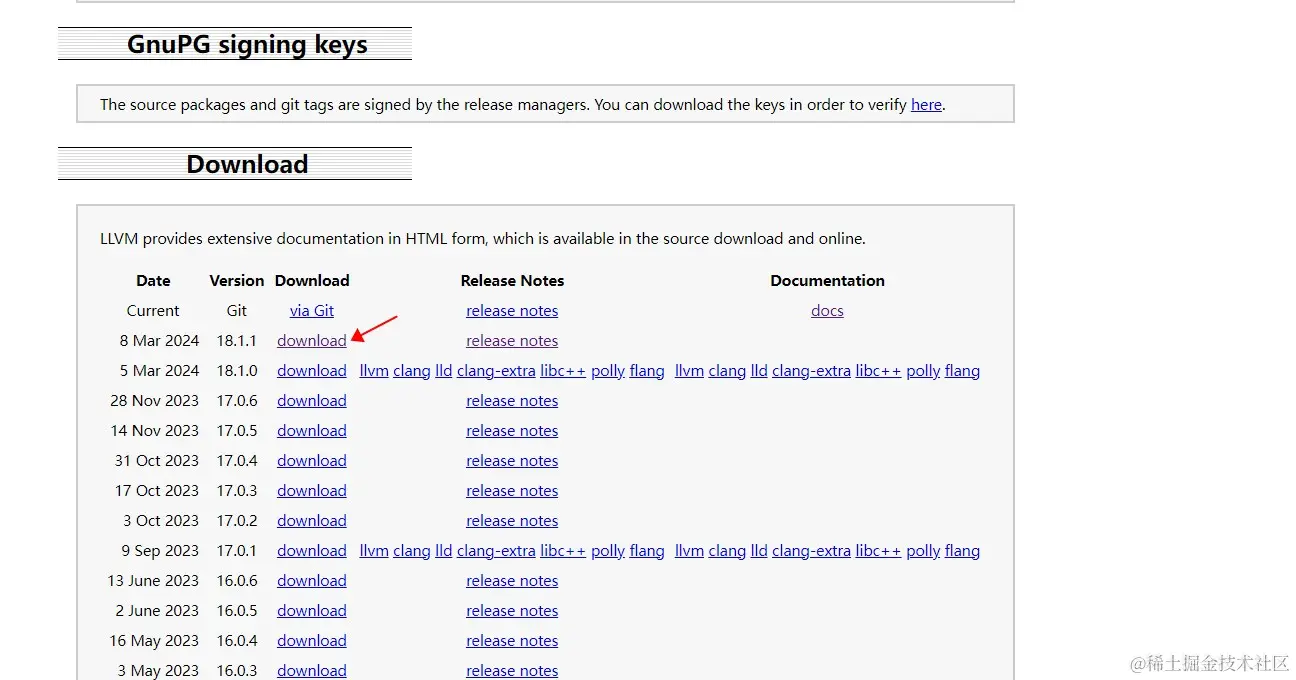Screen dimensions: 1296x680
Task: Open 17.0.1 clang release notes link
Action: 411,551
